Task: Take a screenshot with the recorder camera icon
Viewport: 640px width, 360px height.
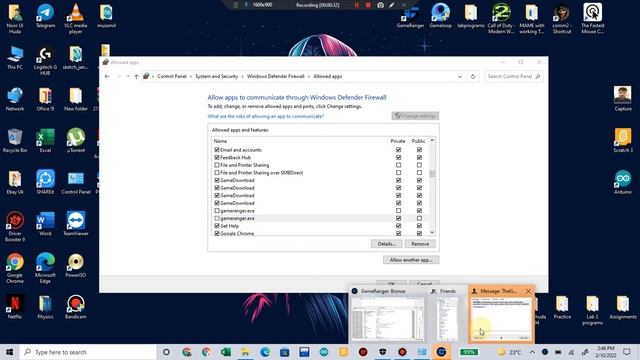Action: click(x=380, y=5)
